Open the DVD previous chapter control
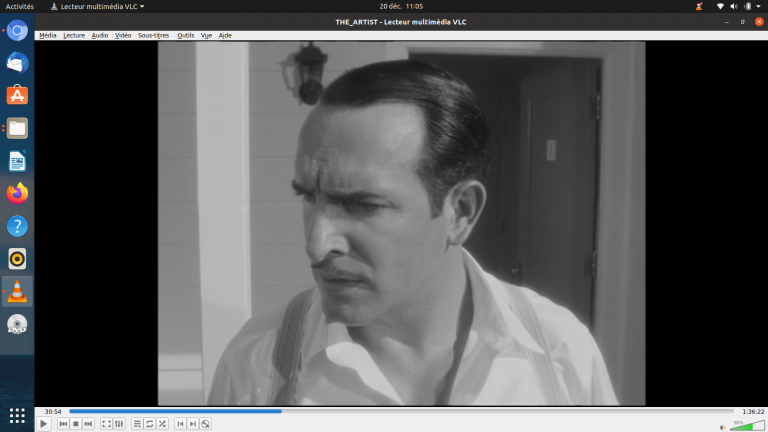This screenshot has height=432, width=768. click(180, 424)
